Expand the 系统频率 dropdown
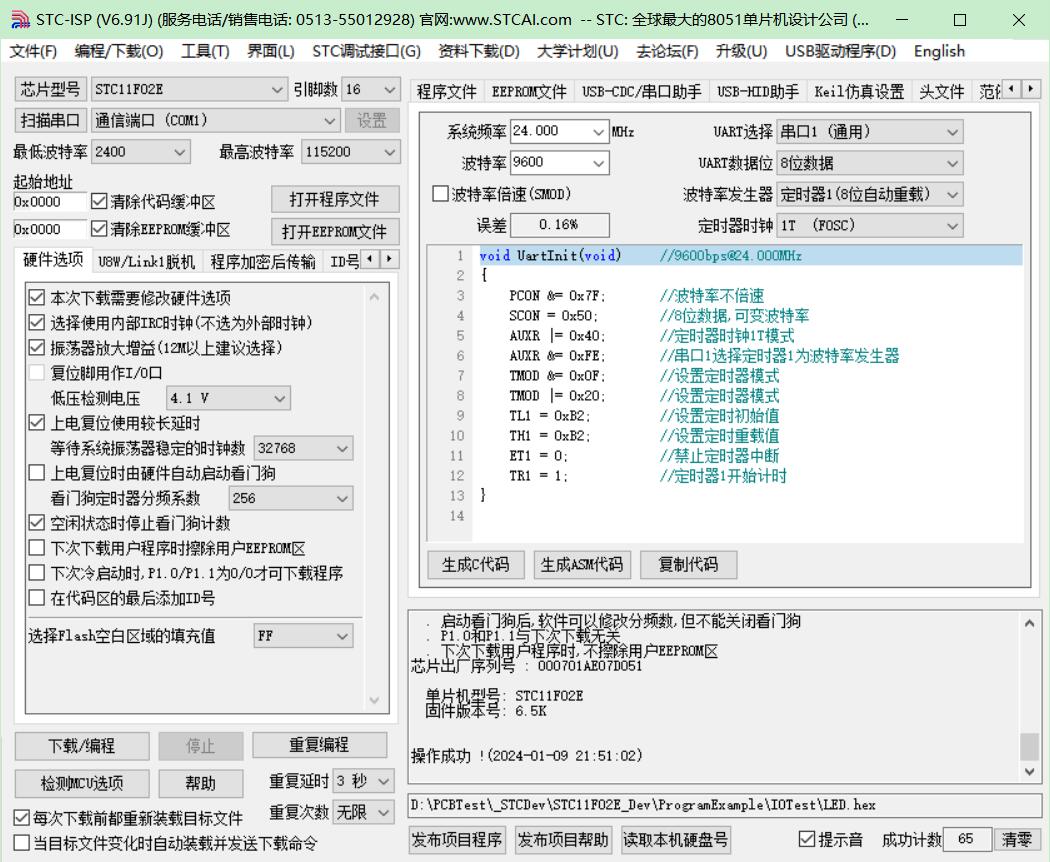Image resolution: width=1050 pixels, height=862 pixels. click(560, 131)
